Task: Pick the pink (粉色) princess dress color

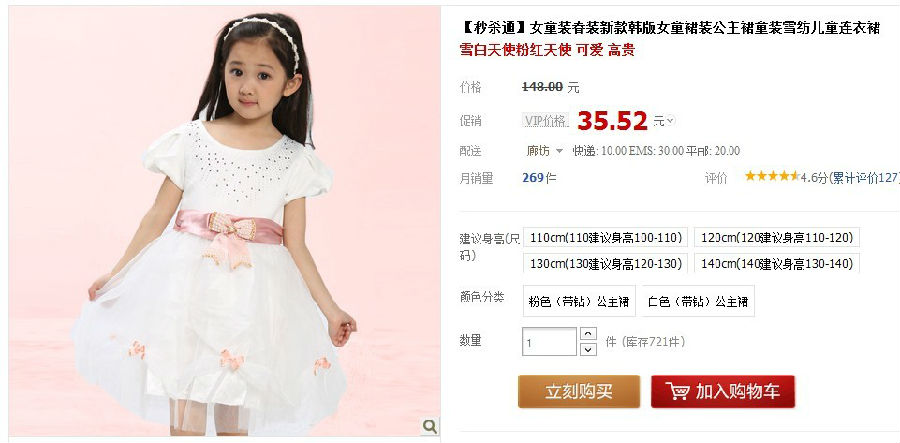Action: [579, 301]
